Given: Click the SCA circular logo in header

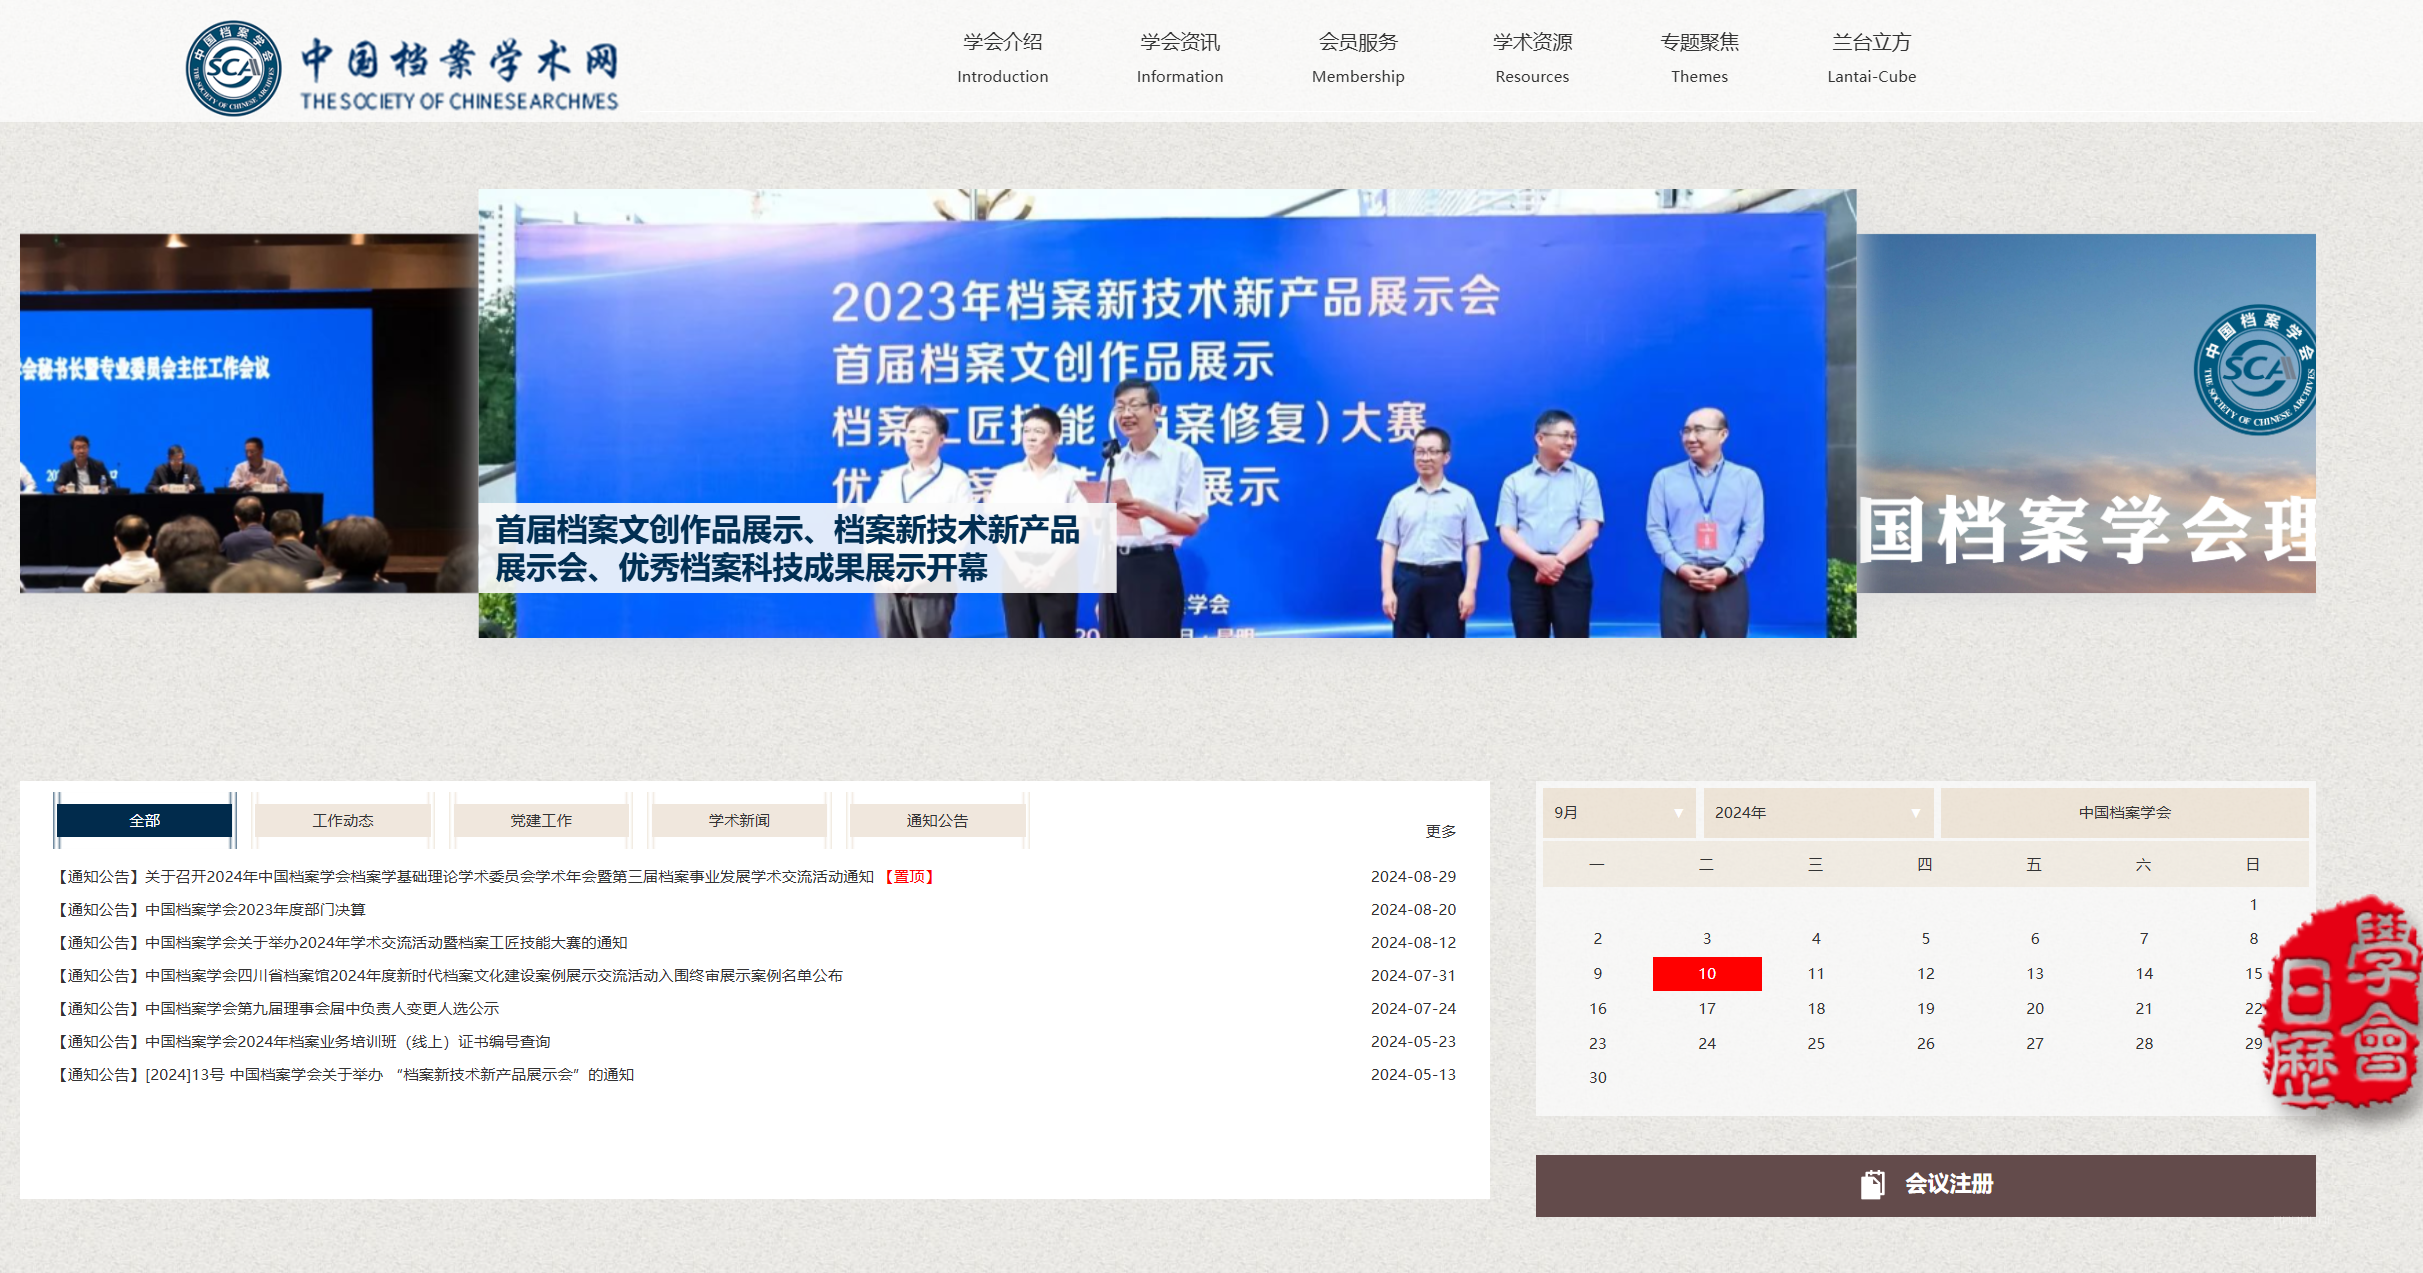Looking at the screenshot, I should 234,68.
